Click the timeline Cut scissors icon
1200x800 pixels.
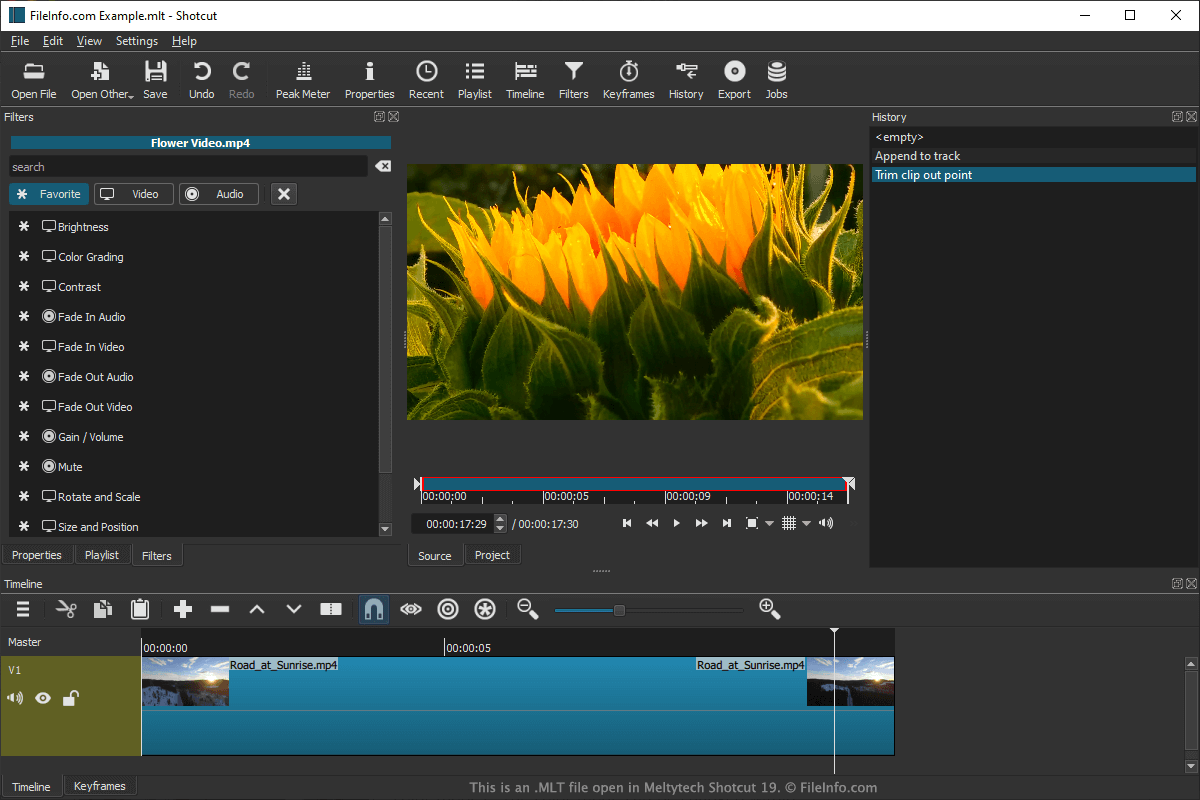click(x=66, y=609)
